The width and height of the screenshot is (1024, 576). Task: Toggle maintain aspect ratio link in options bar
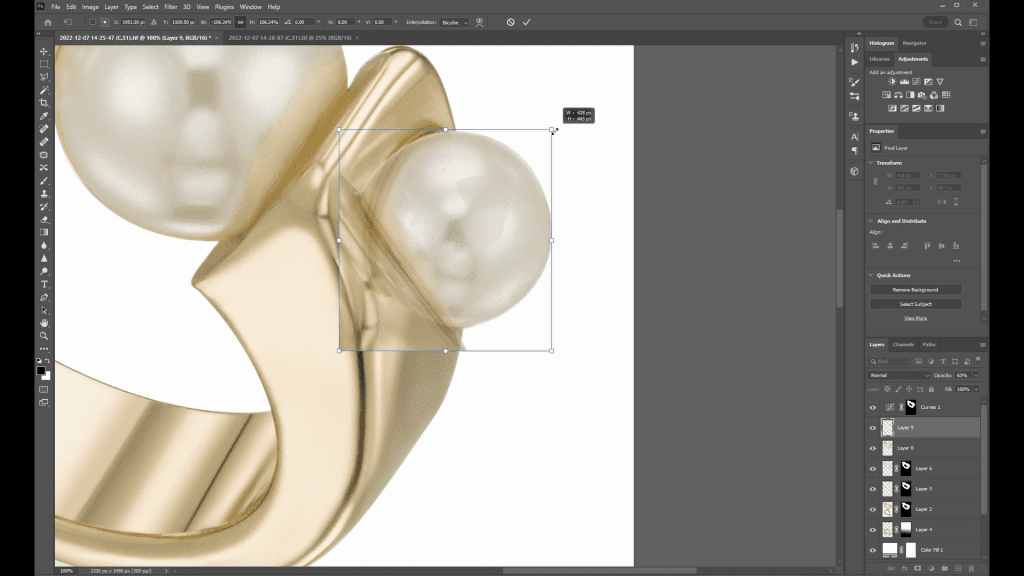(x=240, y=22)
